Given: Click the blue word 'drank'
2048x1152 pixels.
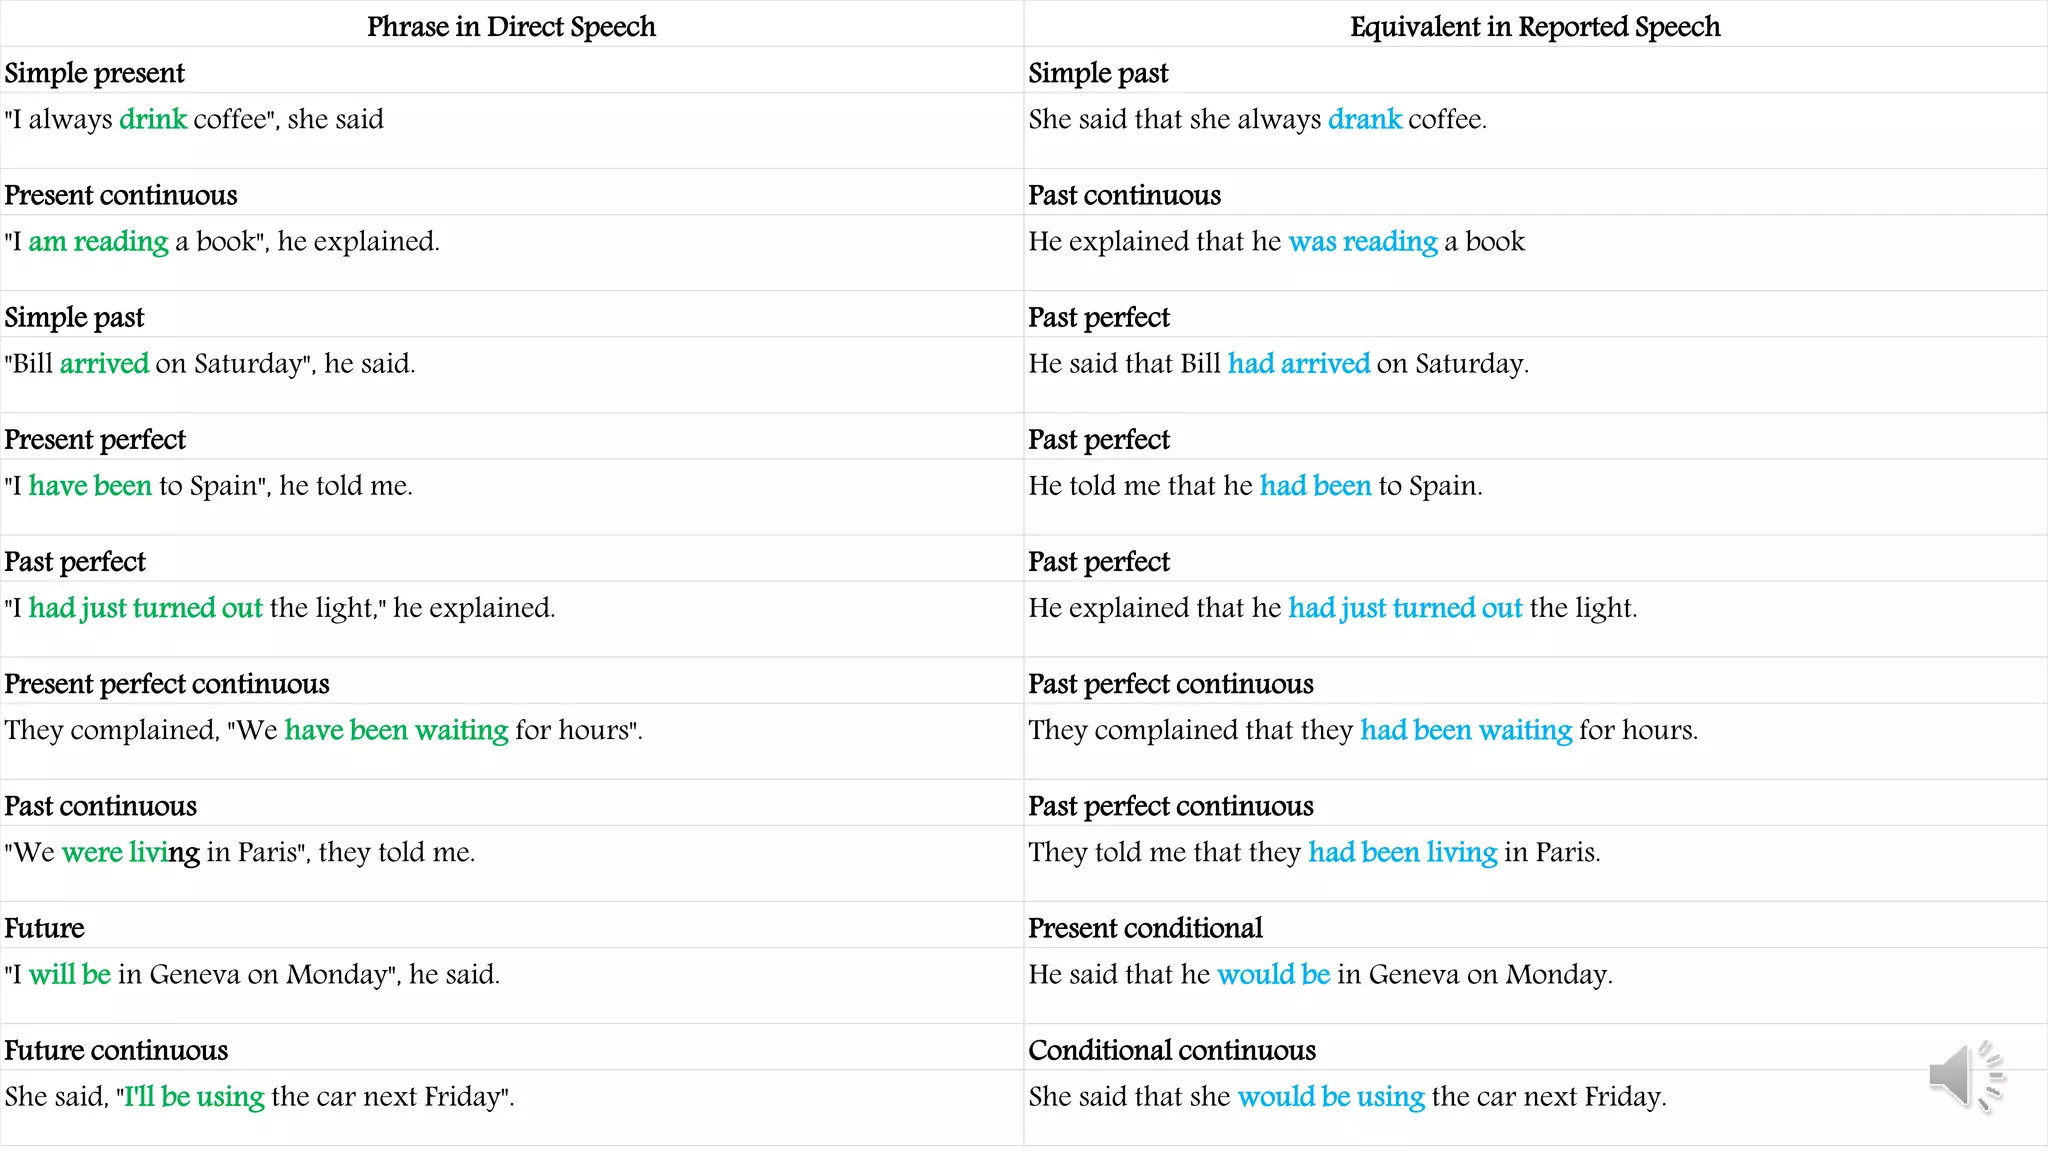Looking at the screenshot, I should (x=1365, y=119).
